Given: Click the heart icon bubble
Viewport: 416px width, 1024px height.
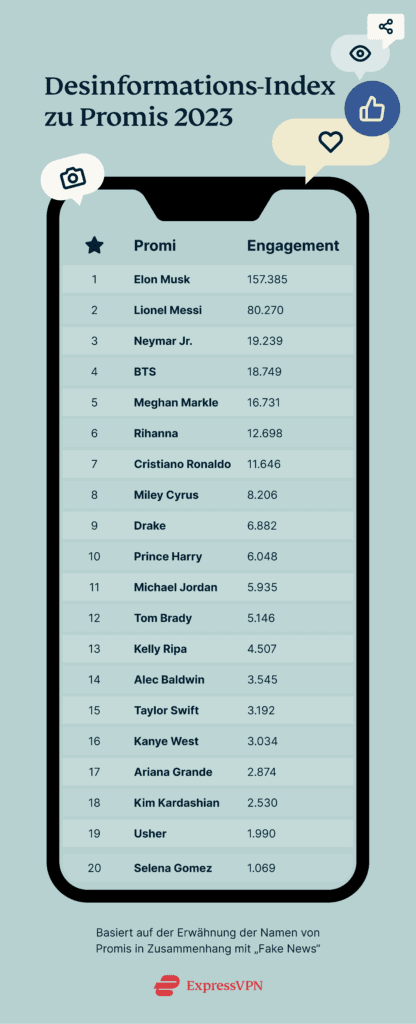Looking at the screenshot, I should pyautogui.click(x=330, y=141).
